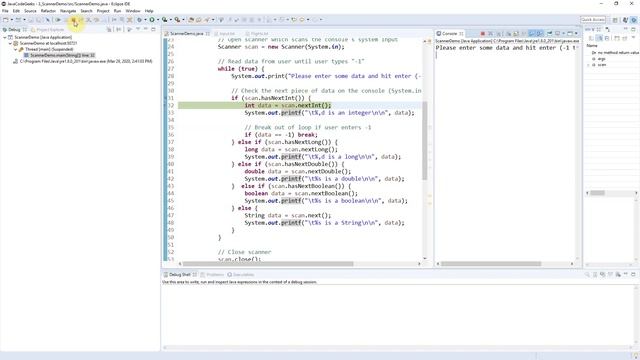Click the External Tools toolbar icon
Viewport: 640px width, 360px height.
[177, 20]
